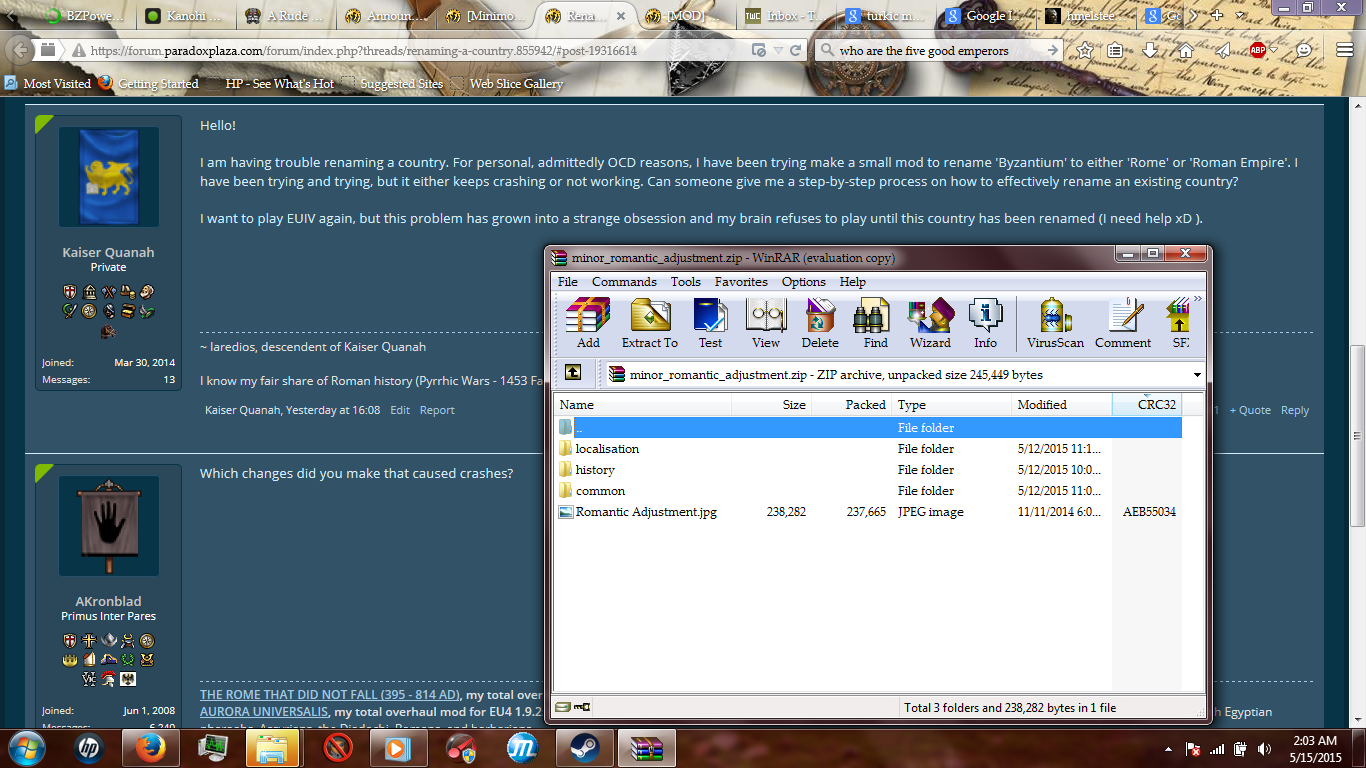Bookmark this page with the star icon
This screenshot has width=1366, height=768.
click(1084, 51)
